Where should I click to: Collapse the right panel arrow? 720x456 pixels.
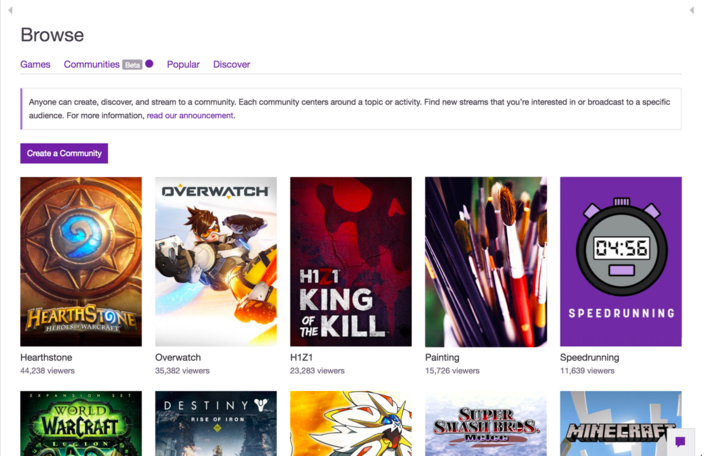point(692,10)
